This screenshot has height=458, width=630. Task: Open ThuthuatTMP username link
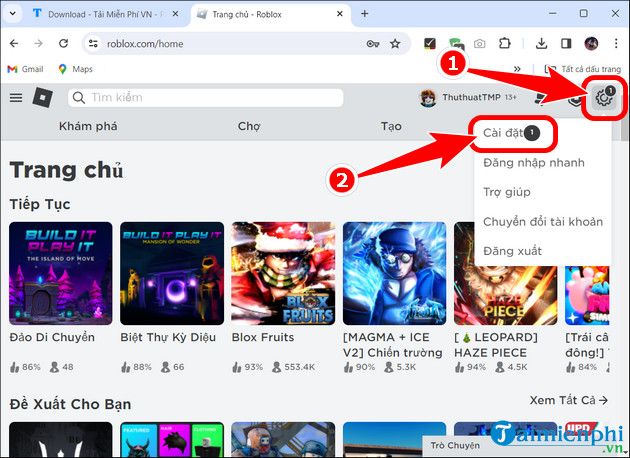pos(471,97)
